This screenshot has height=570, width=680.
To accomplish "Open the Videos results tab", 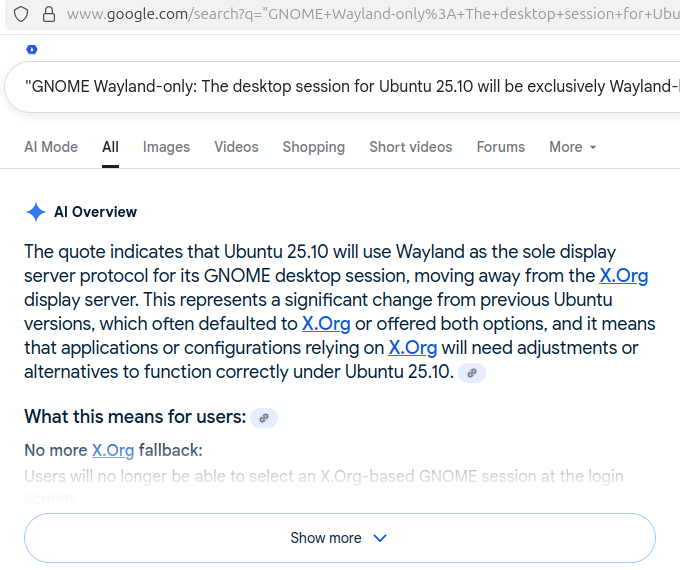I will coord(236,147).
